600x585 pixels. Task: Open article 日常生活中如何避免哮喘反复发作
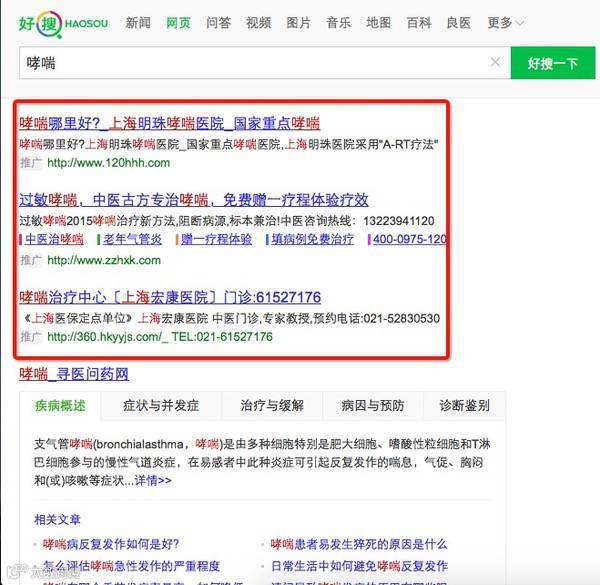(x=359, y=566)
